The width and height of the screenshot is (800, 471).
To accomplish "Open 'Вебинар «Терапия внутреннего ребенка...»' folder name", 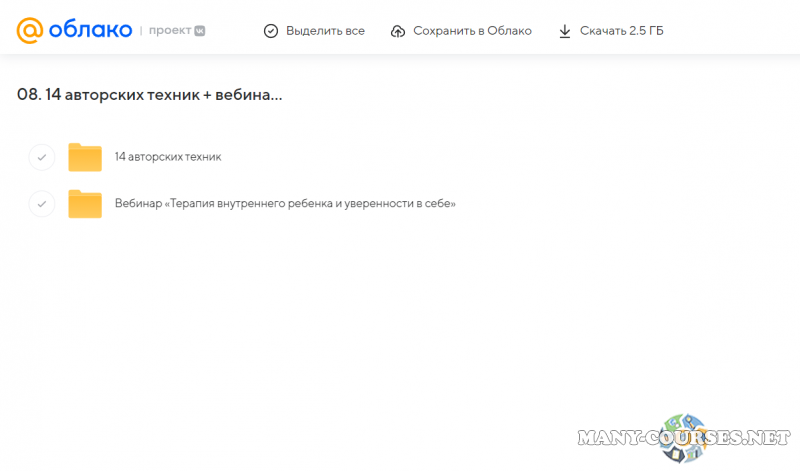I will [x=285, y=204].
